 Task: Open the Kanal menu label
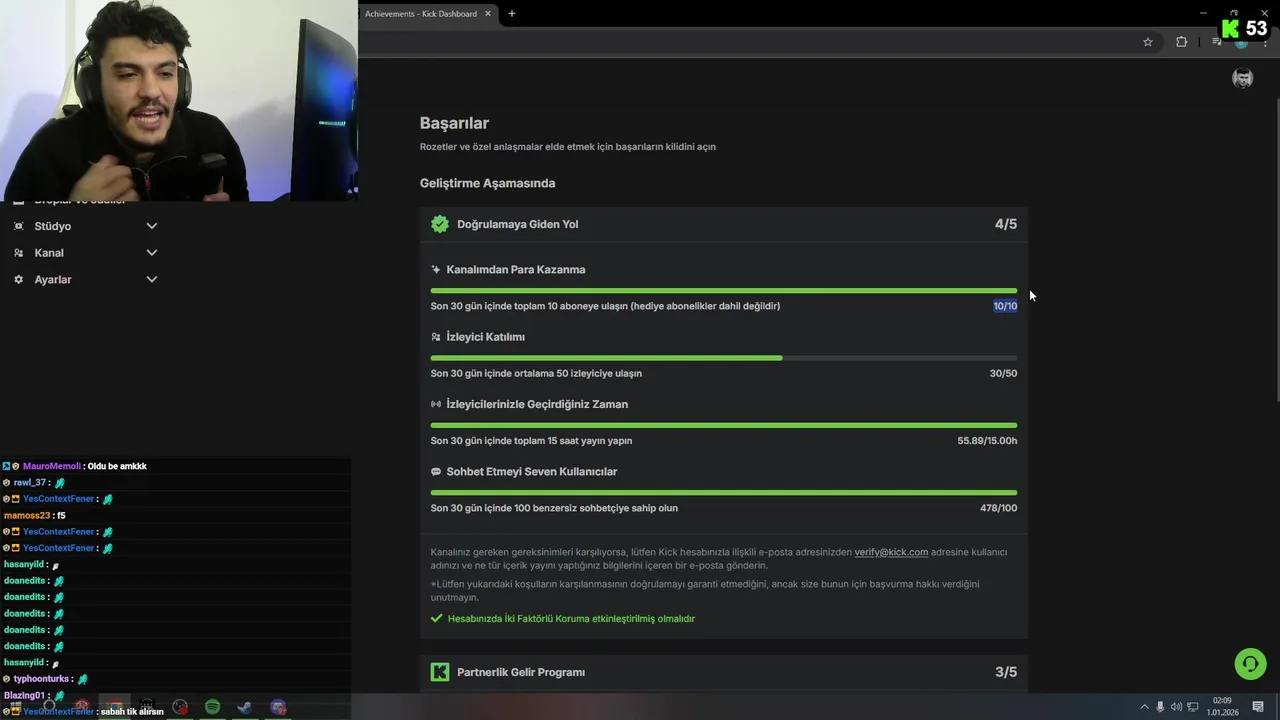[x=49, y=253]
